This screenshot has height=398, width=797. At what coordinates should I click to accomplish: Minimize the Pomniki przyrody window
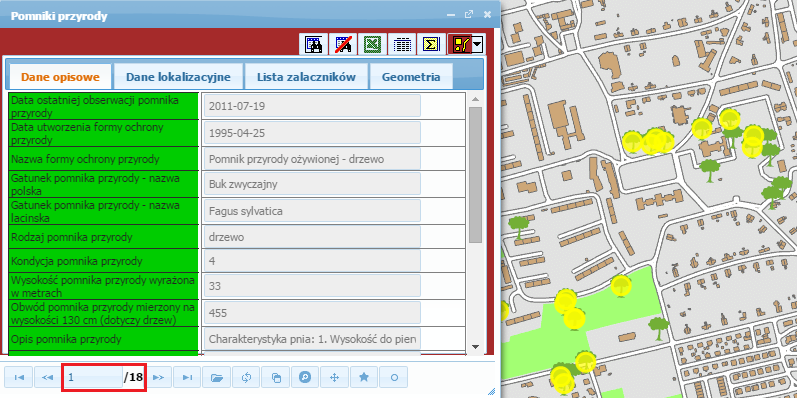coord(450,15)
